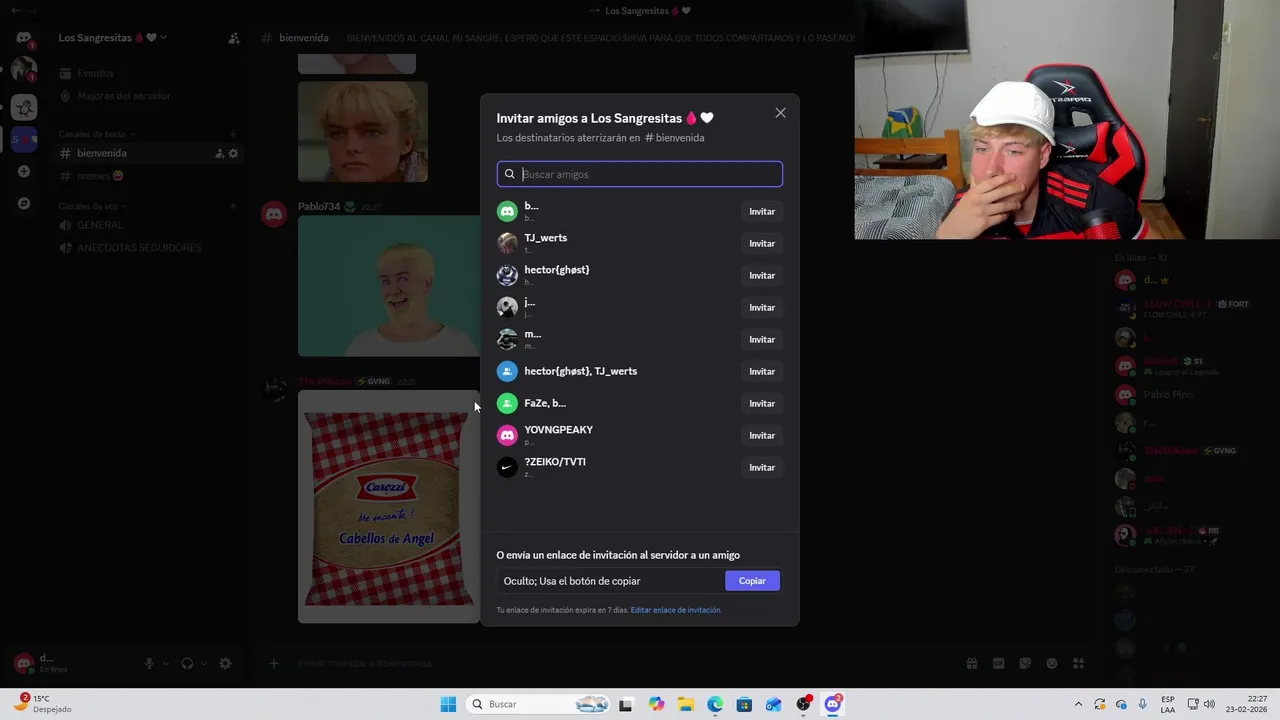The image size is (1280, 720).
Task: Open Editar enlace de invitación link
Action: click(675, 610)
